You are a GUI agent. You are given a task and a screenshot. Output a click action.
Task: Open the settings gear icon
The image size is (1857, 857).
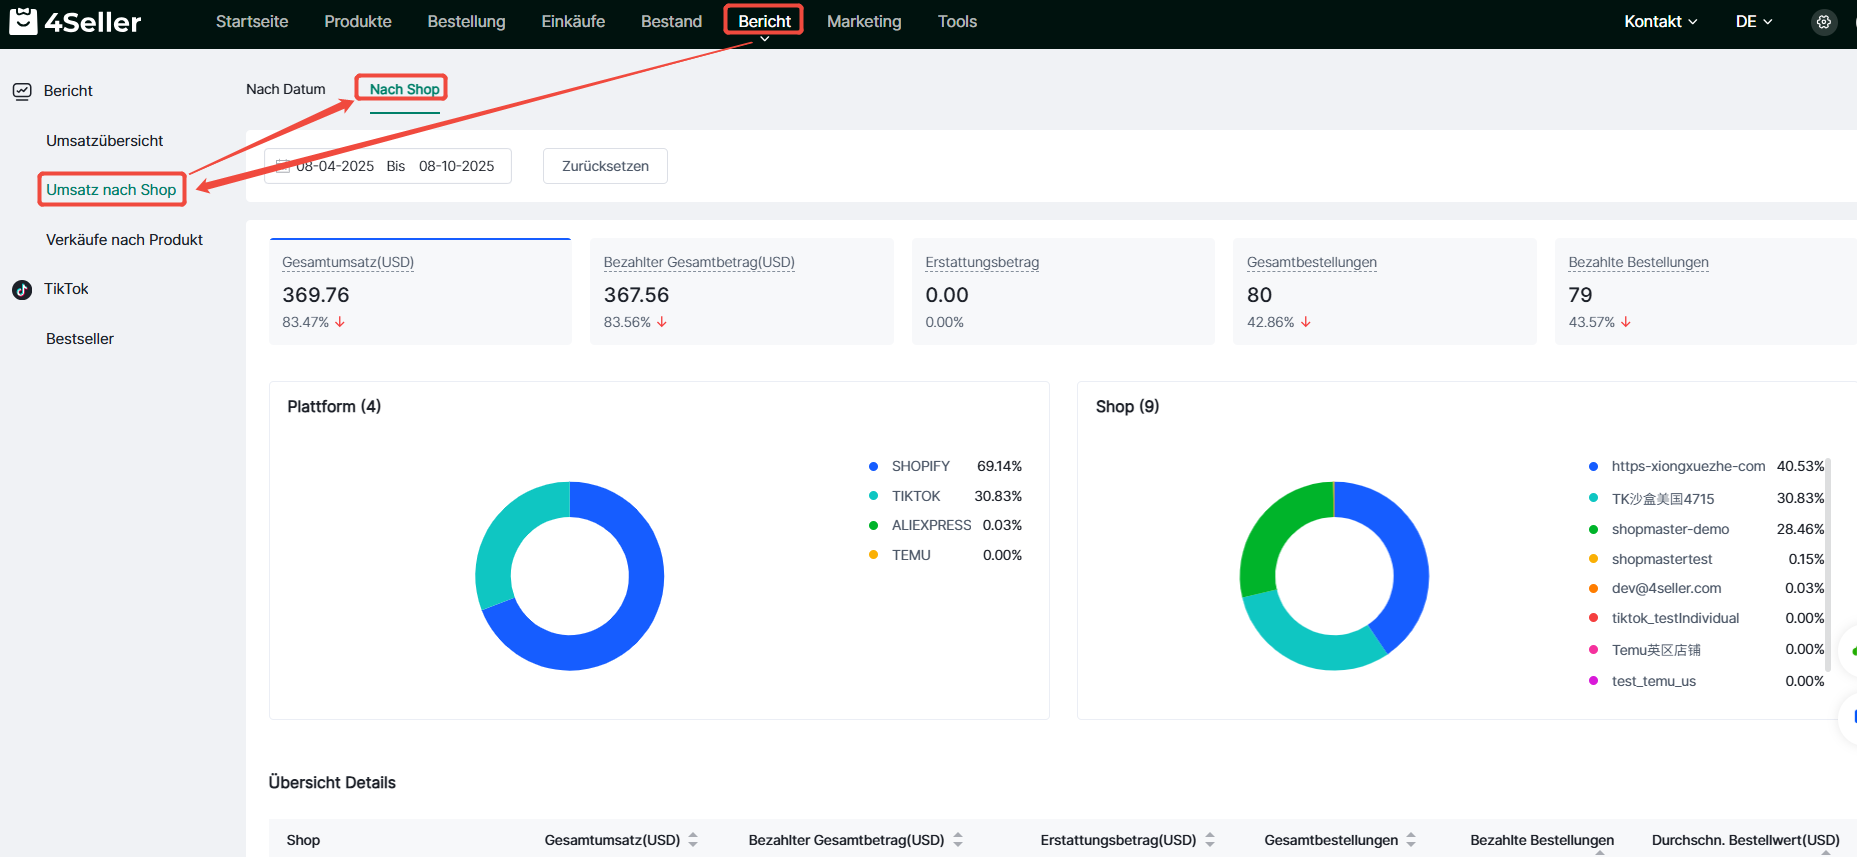click(1824, 21)
